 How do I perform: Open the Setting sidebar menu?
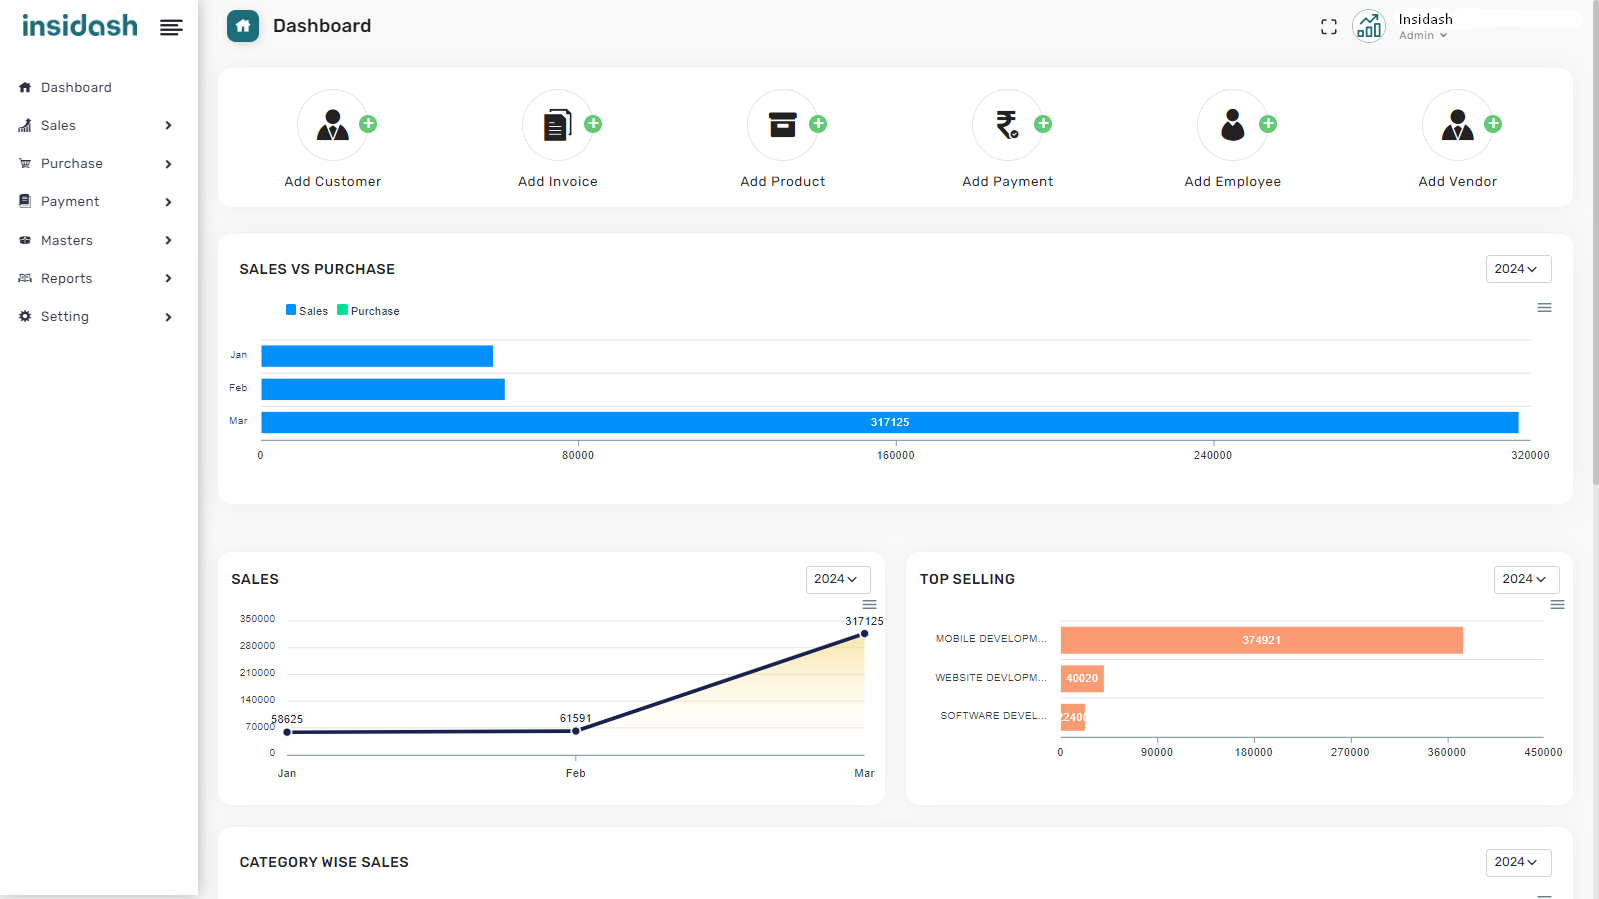[65, 316]
